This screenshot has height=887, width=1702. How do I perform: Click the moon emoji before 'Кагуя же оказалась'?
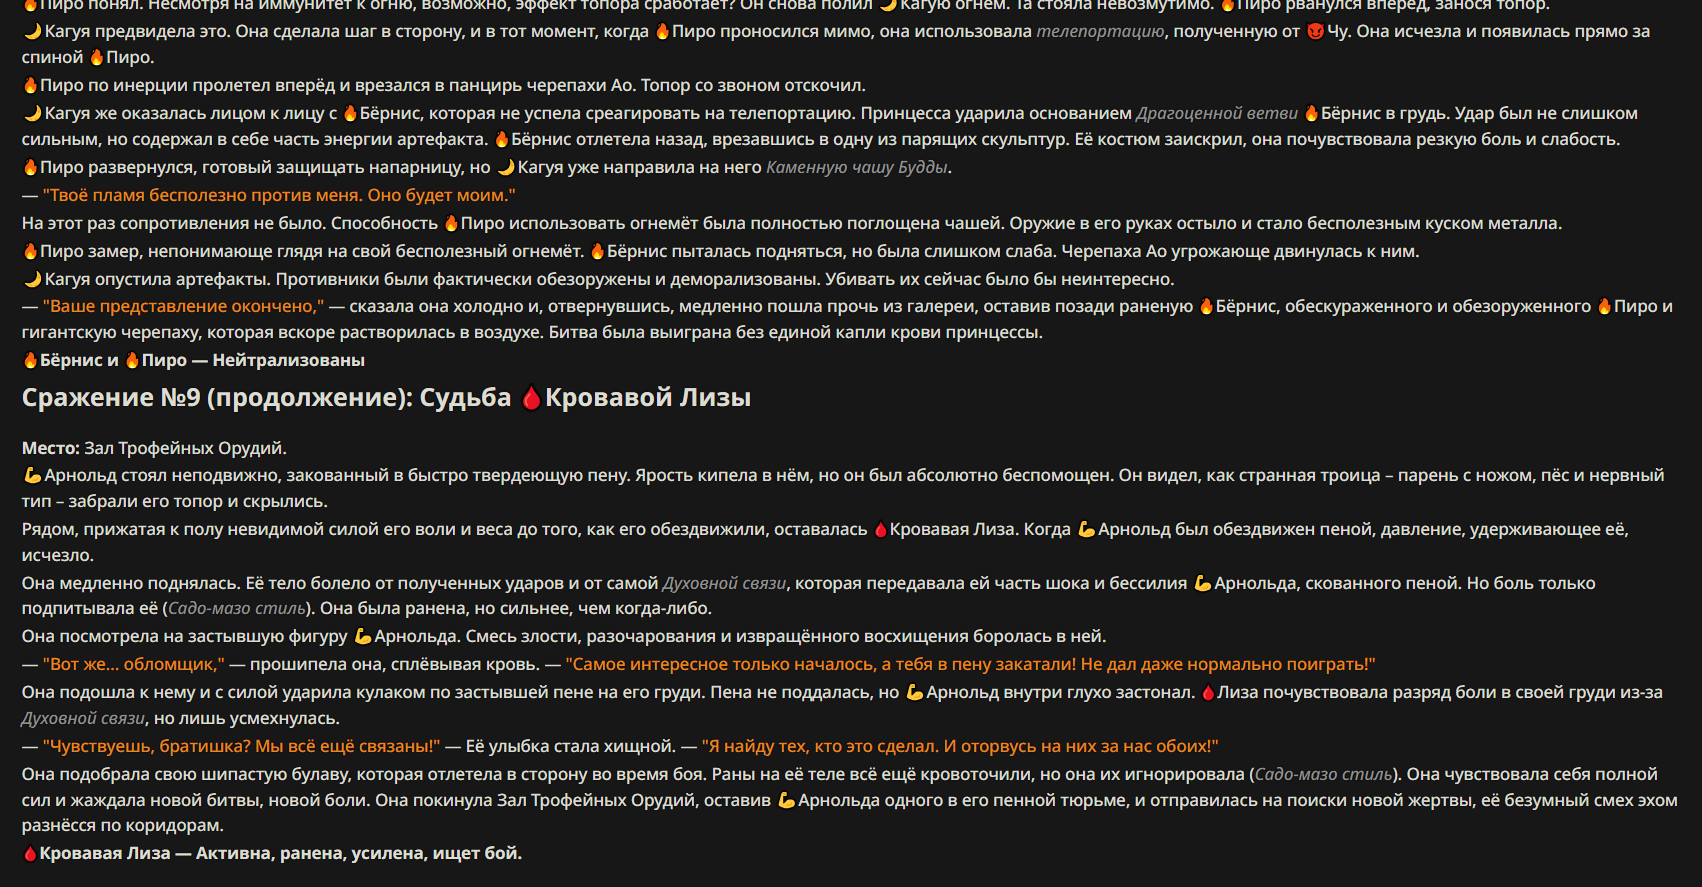32,113
